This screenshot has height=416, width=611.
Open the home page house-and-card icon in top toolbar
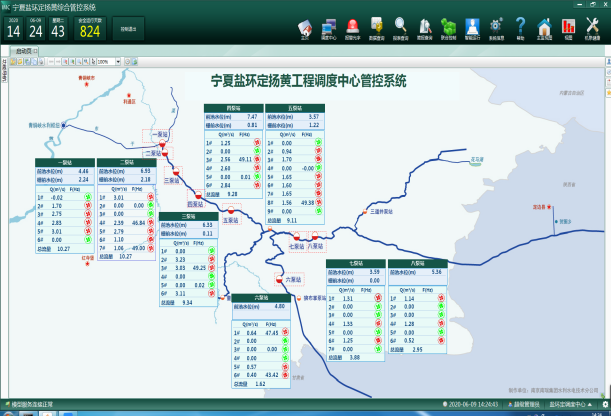point(305,28)
